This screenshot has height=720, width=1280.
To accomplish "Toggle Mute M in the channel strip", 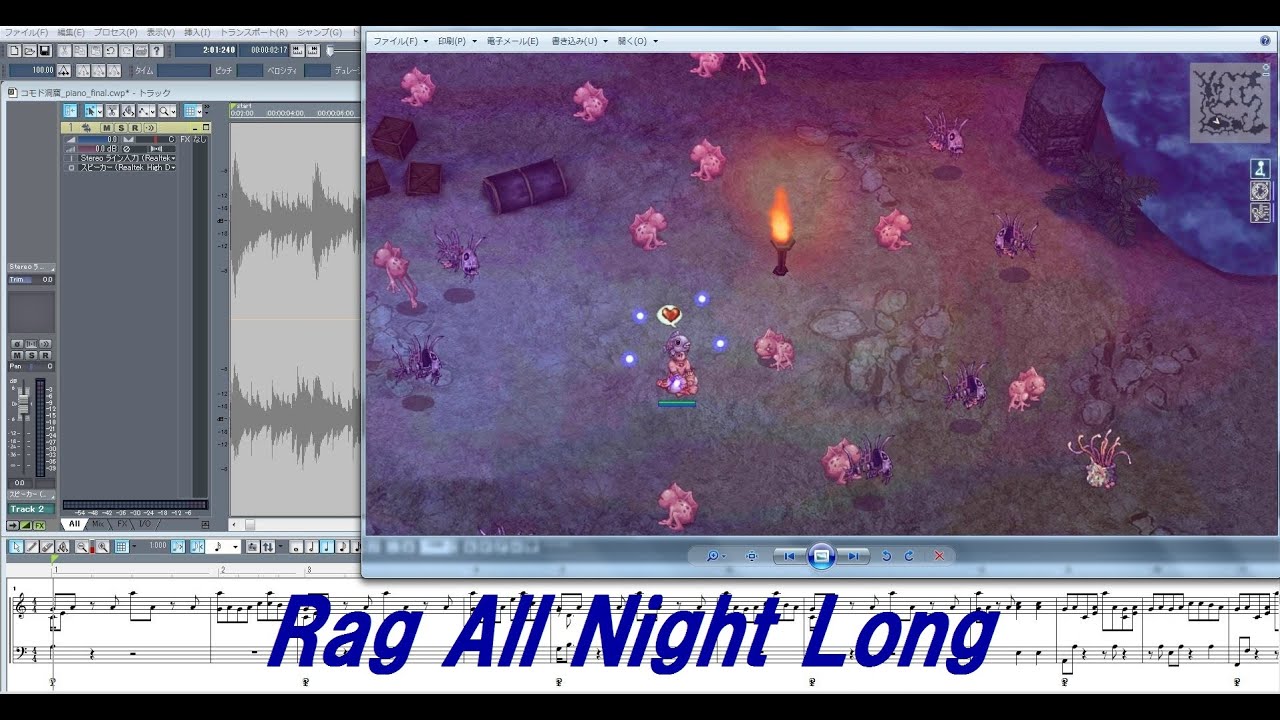I will point(17,355).
